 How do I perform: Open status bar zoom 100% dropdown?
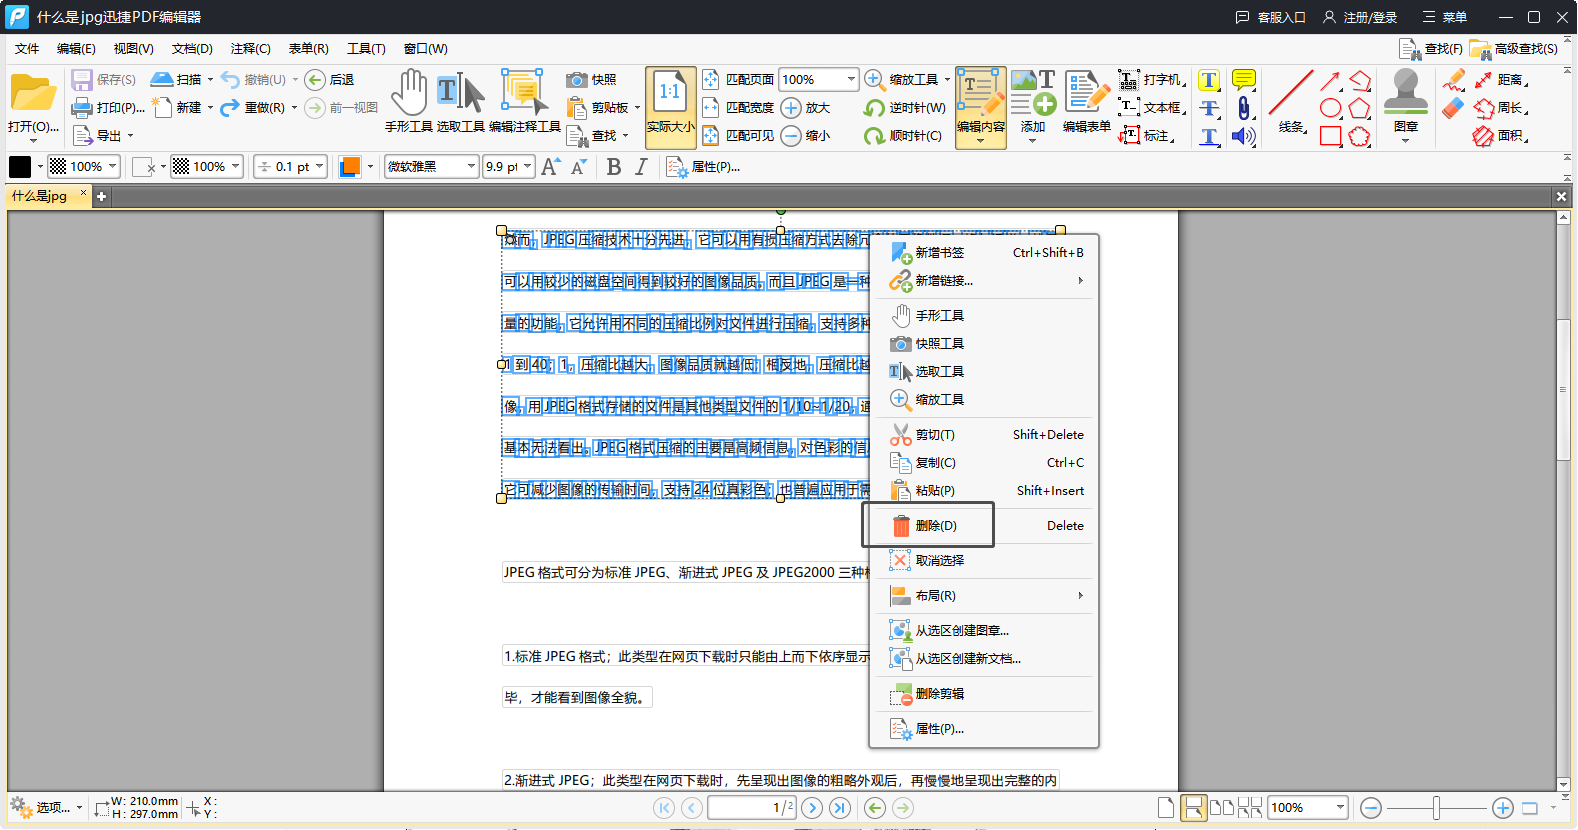click(x=1340, y=808)
